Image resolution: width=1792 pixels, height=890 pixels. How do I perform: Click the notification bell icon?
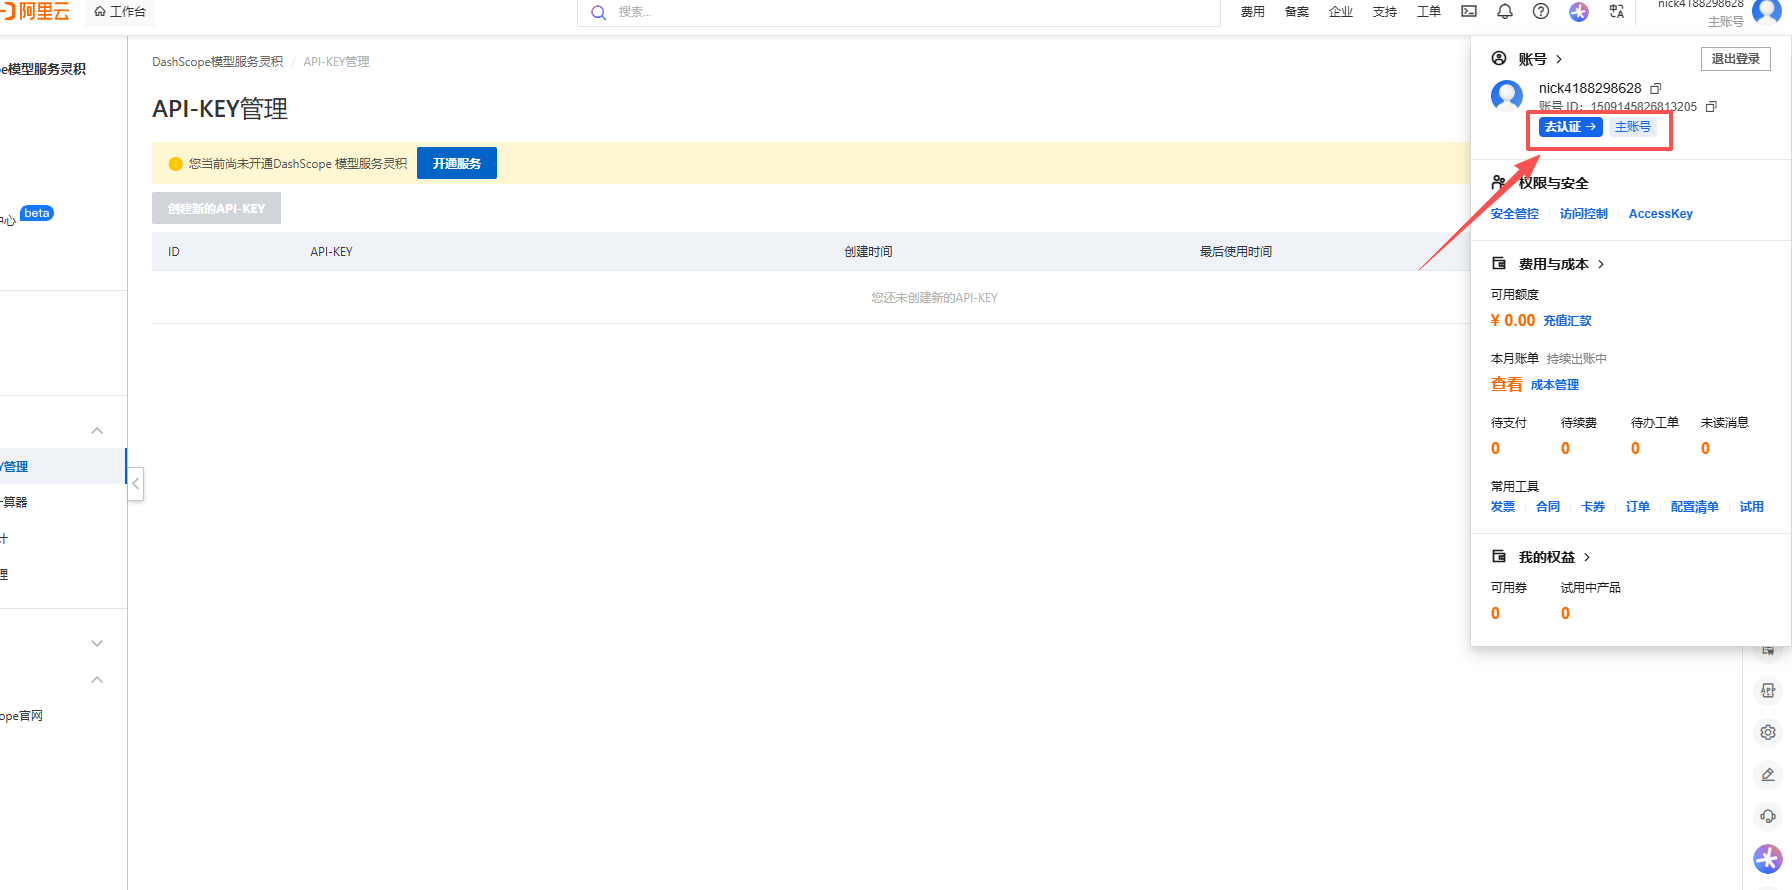[1504, 12]
